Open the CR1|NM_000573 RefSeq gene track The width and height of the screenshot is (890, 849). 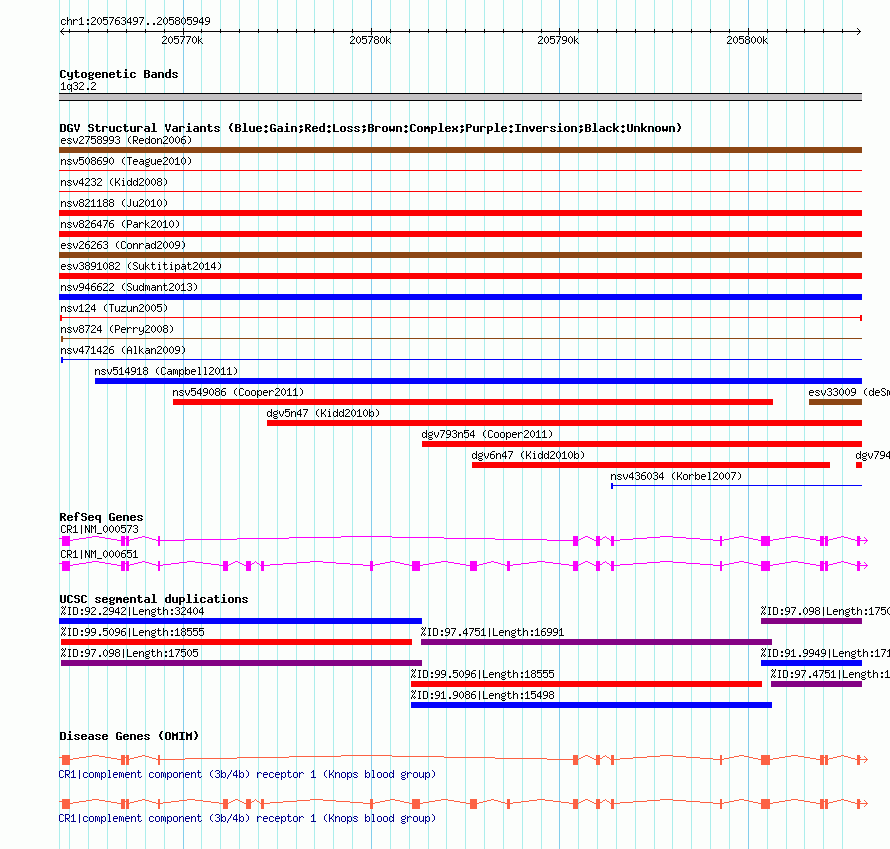coord(464,541)
